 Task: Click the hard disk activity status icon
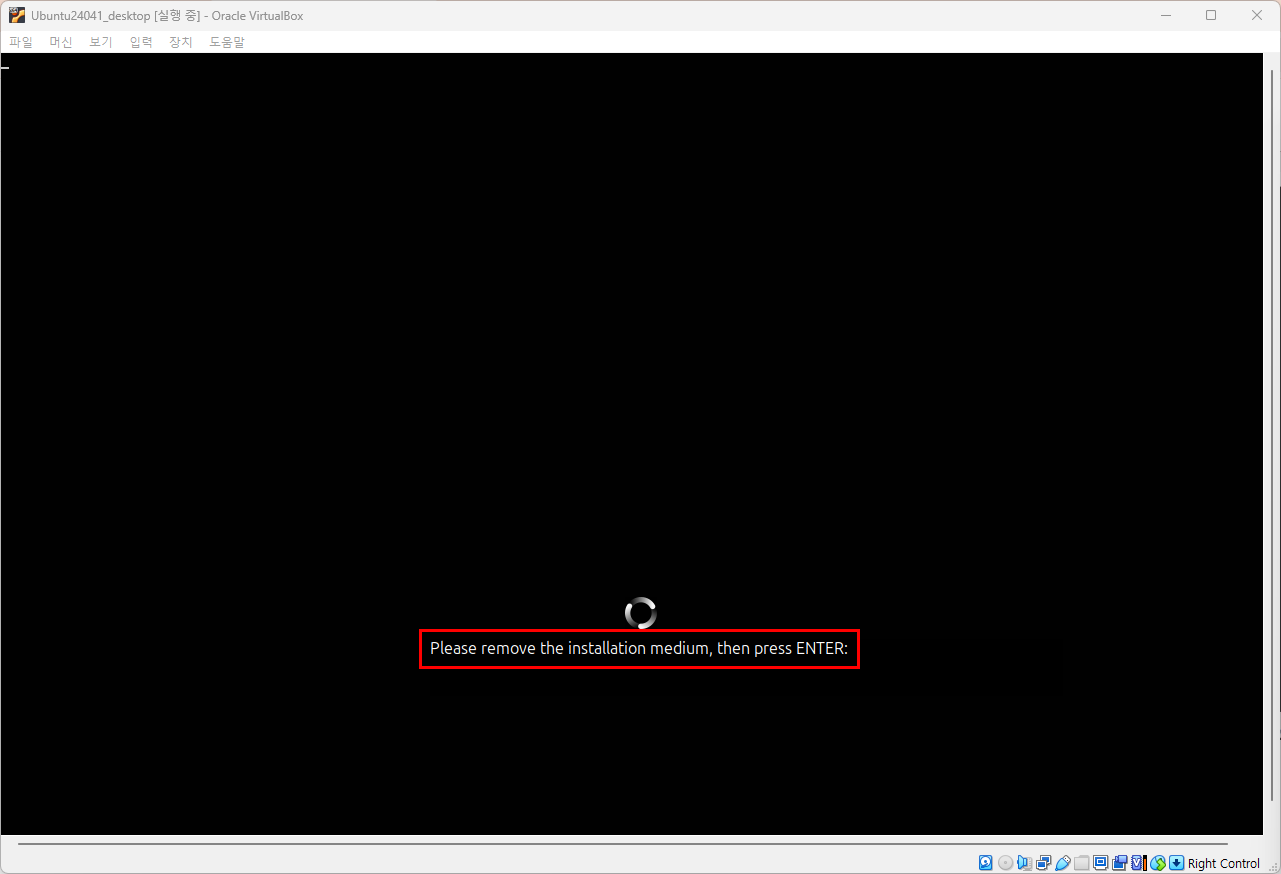click(x=986, y=863)
